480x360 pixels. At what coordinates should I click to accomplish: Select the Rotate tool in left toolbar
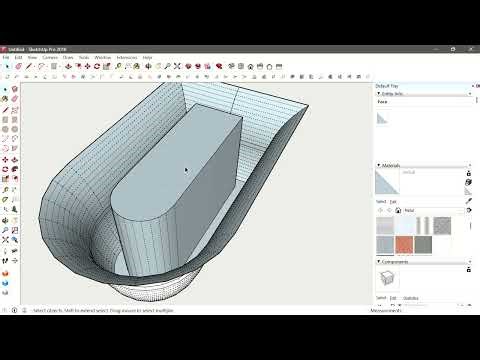click(5, 169)
